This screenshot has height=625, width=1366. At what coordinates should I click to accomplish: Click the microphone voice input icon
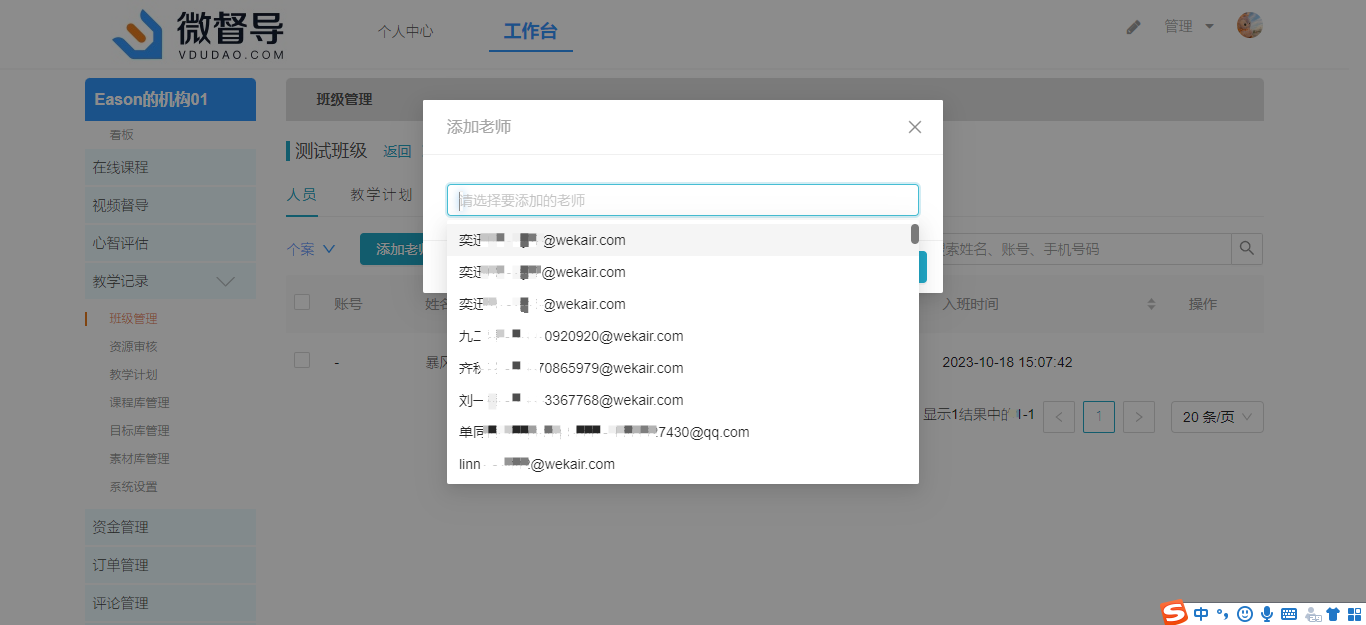(x=1267, y=614)
